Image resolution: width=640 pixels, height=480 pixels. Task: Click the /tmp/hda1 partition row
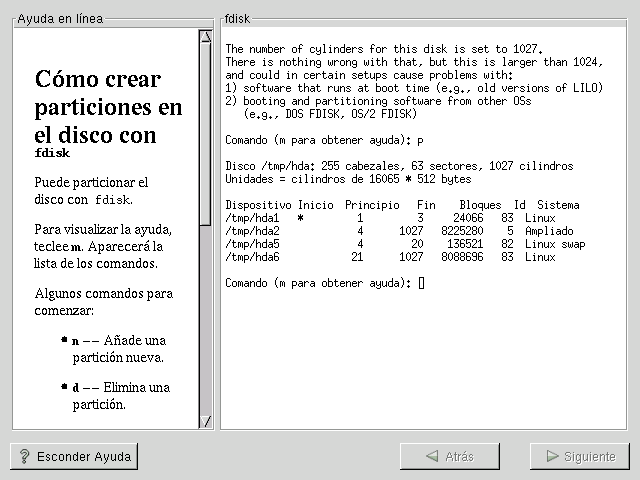click(x=390, y=218)
